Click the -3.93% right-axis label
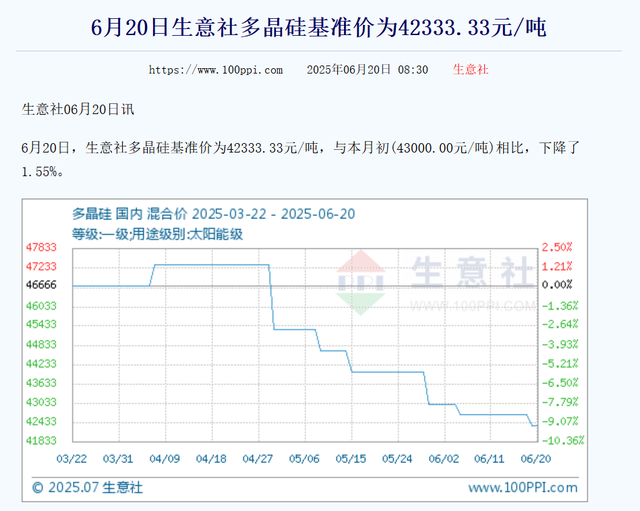Screen dimensions: 640x511 (x=560, y=344)
